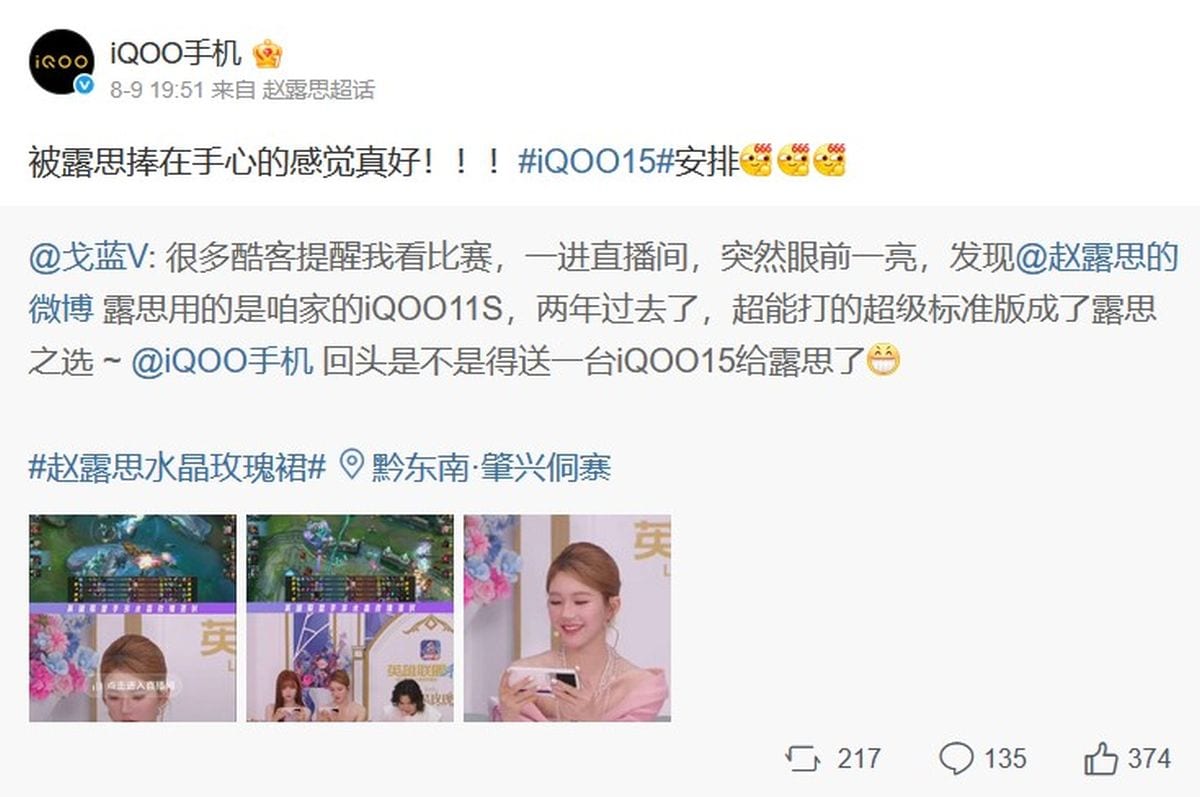Open 赵露思超话 source link
Screen dimensions: 1200x797
pyautogui.click(x=318, y=90)
